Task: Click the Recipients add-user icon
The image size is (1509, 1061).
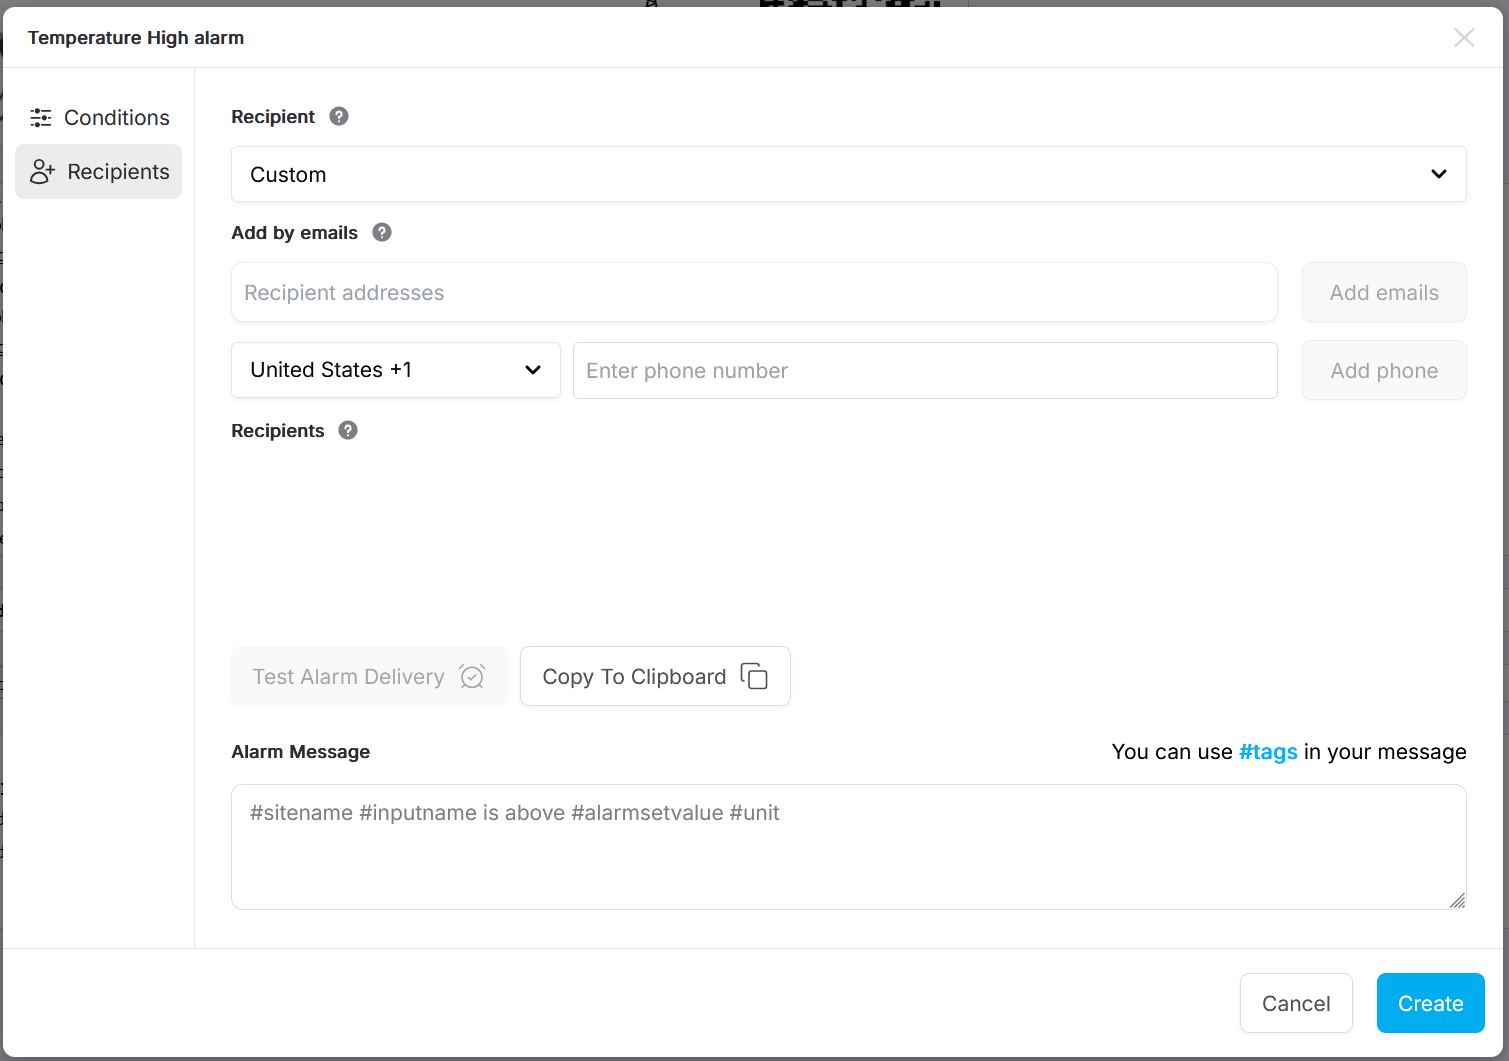Action: coord(42,172)
